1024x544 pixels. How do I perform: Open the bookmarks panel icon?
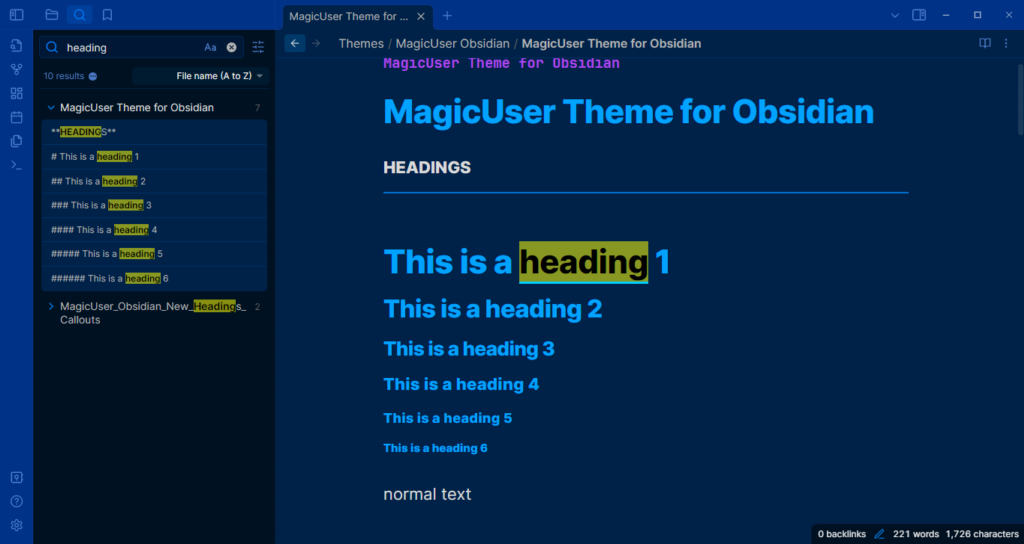point(108,15)
